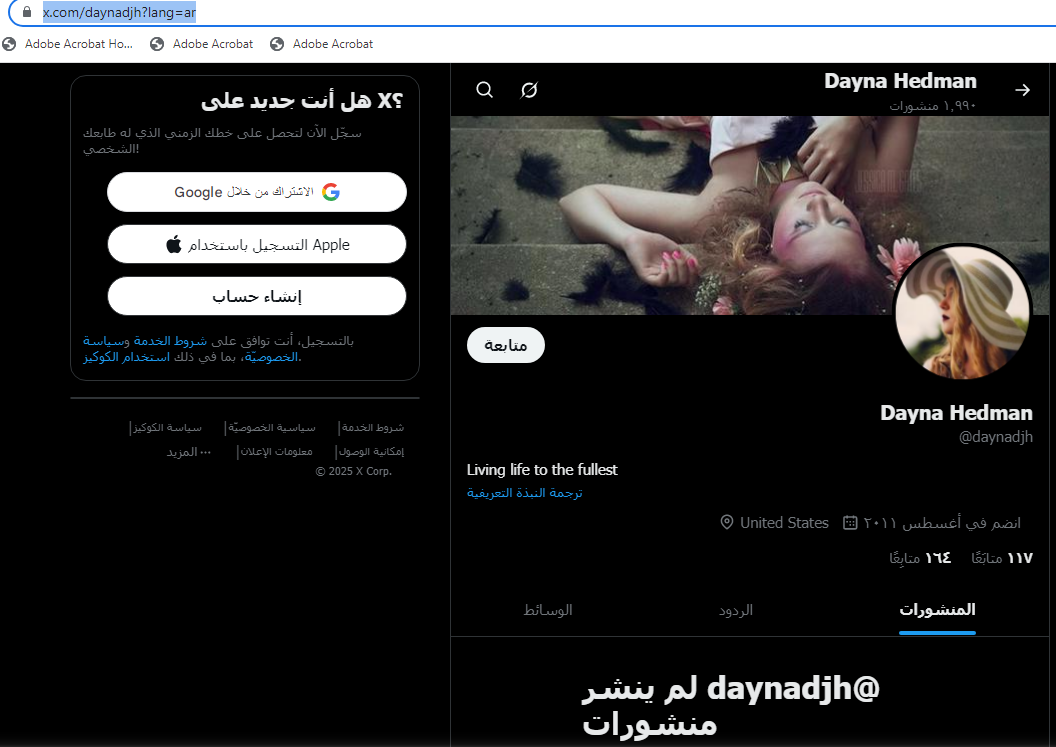Click the calendar icon next to join date

pyautogui.click(x=850, y=523)
